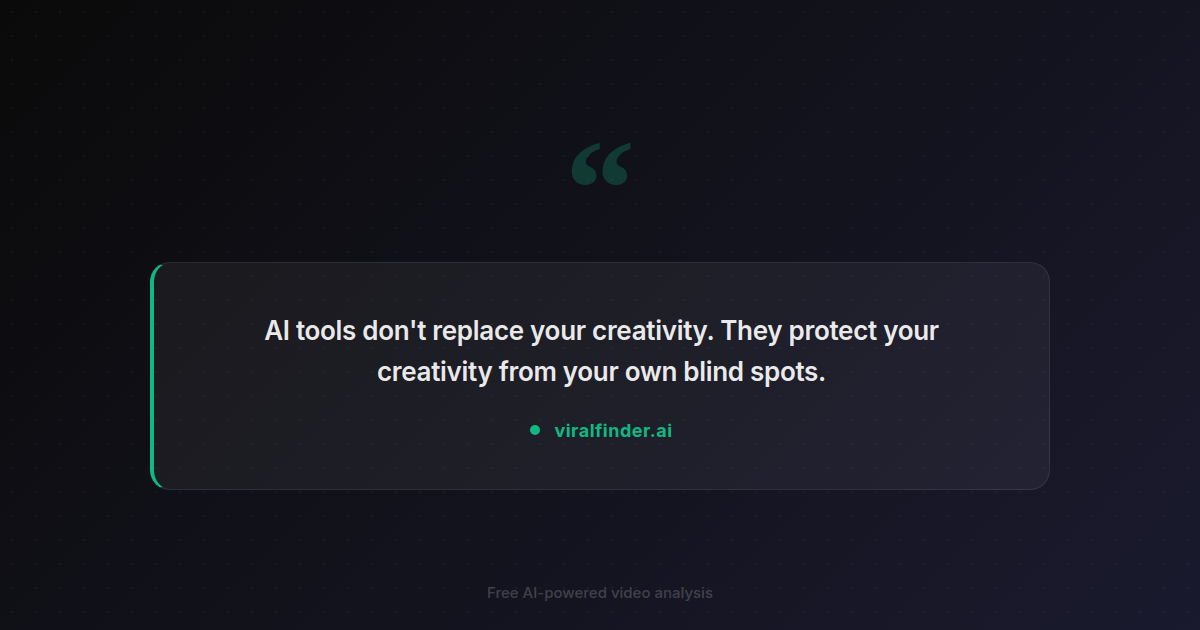Click the word "analysis" in the footer
This screenshot has height=630, width=1200.
[x=683, y=593]
